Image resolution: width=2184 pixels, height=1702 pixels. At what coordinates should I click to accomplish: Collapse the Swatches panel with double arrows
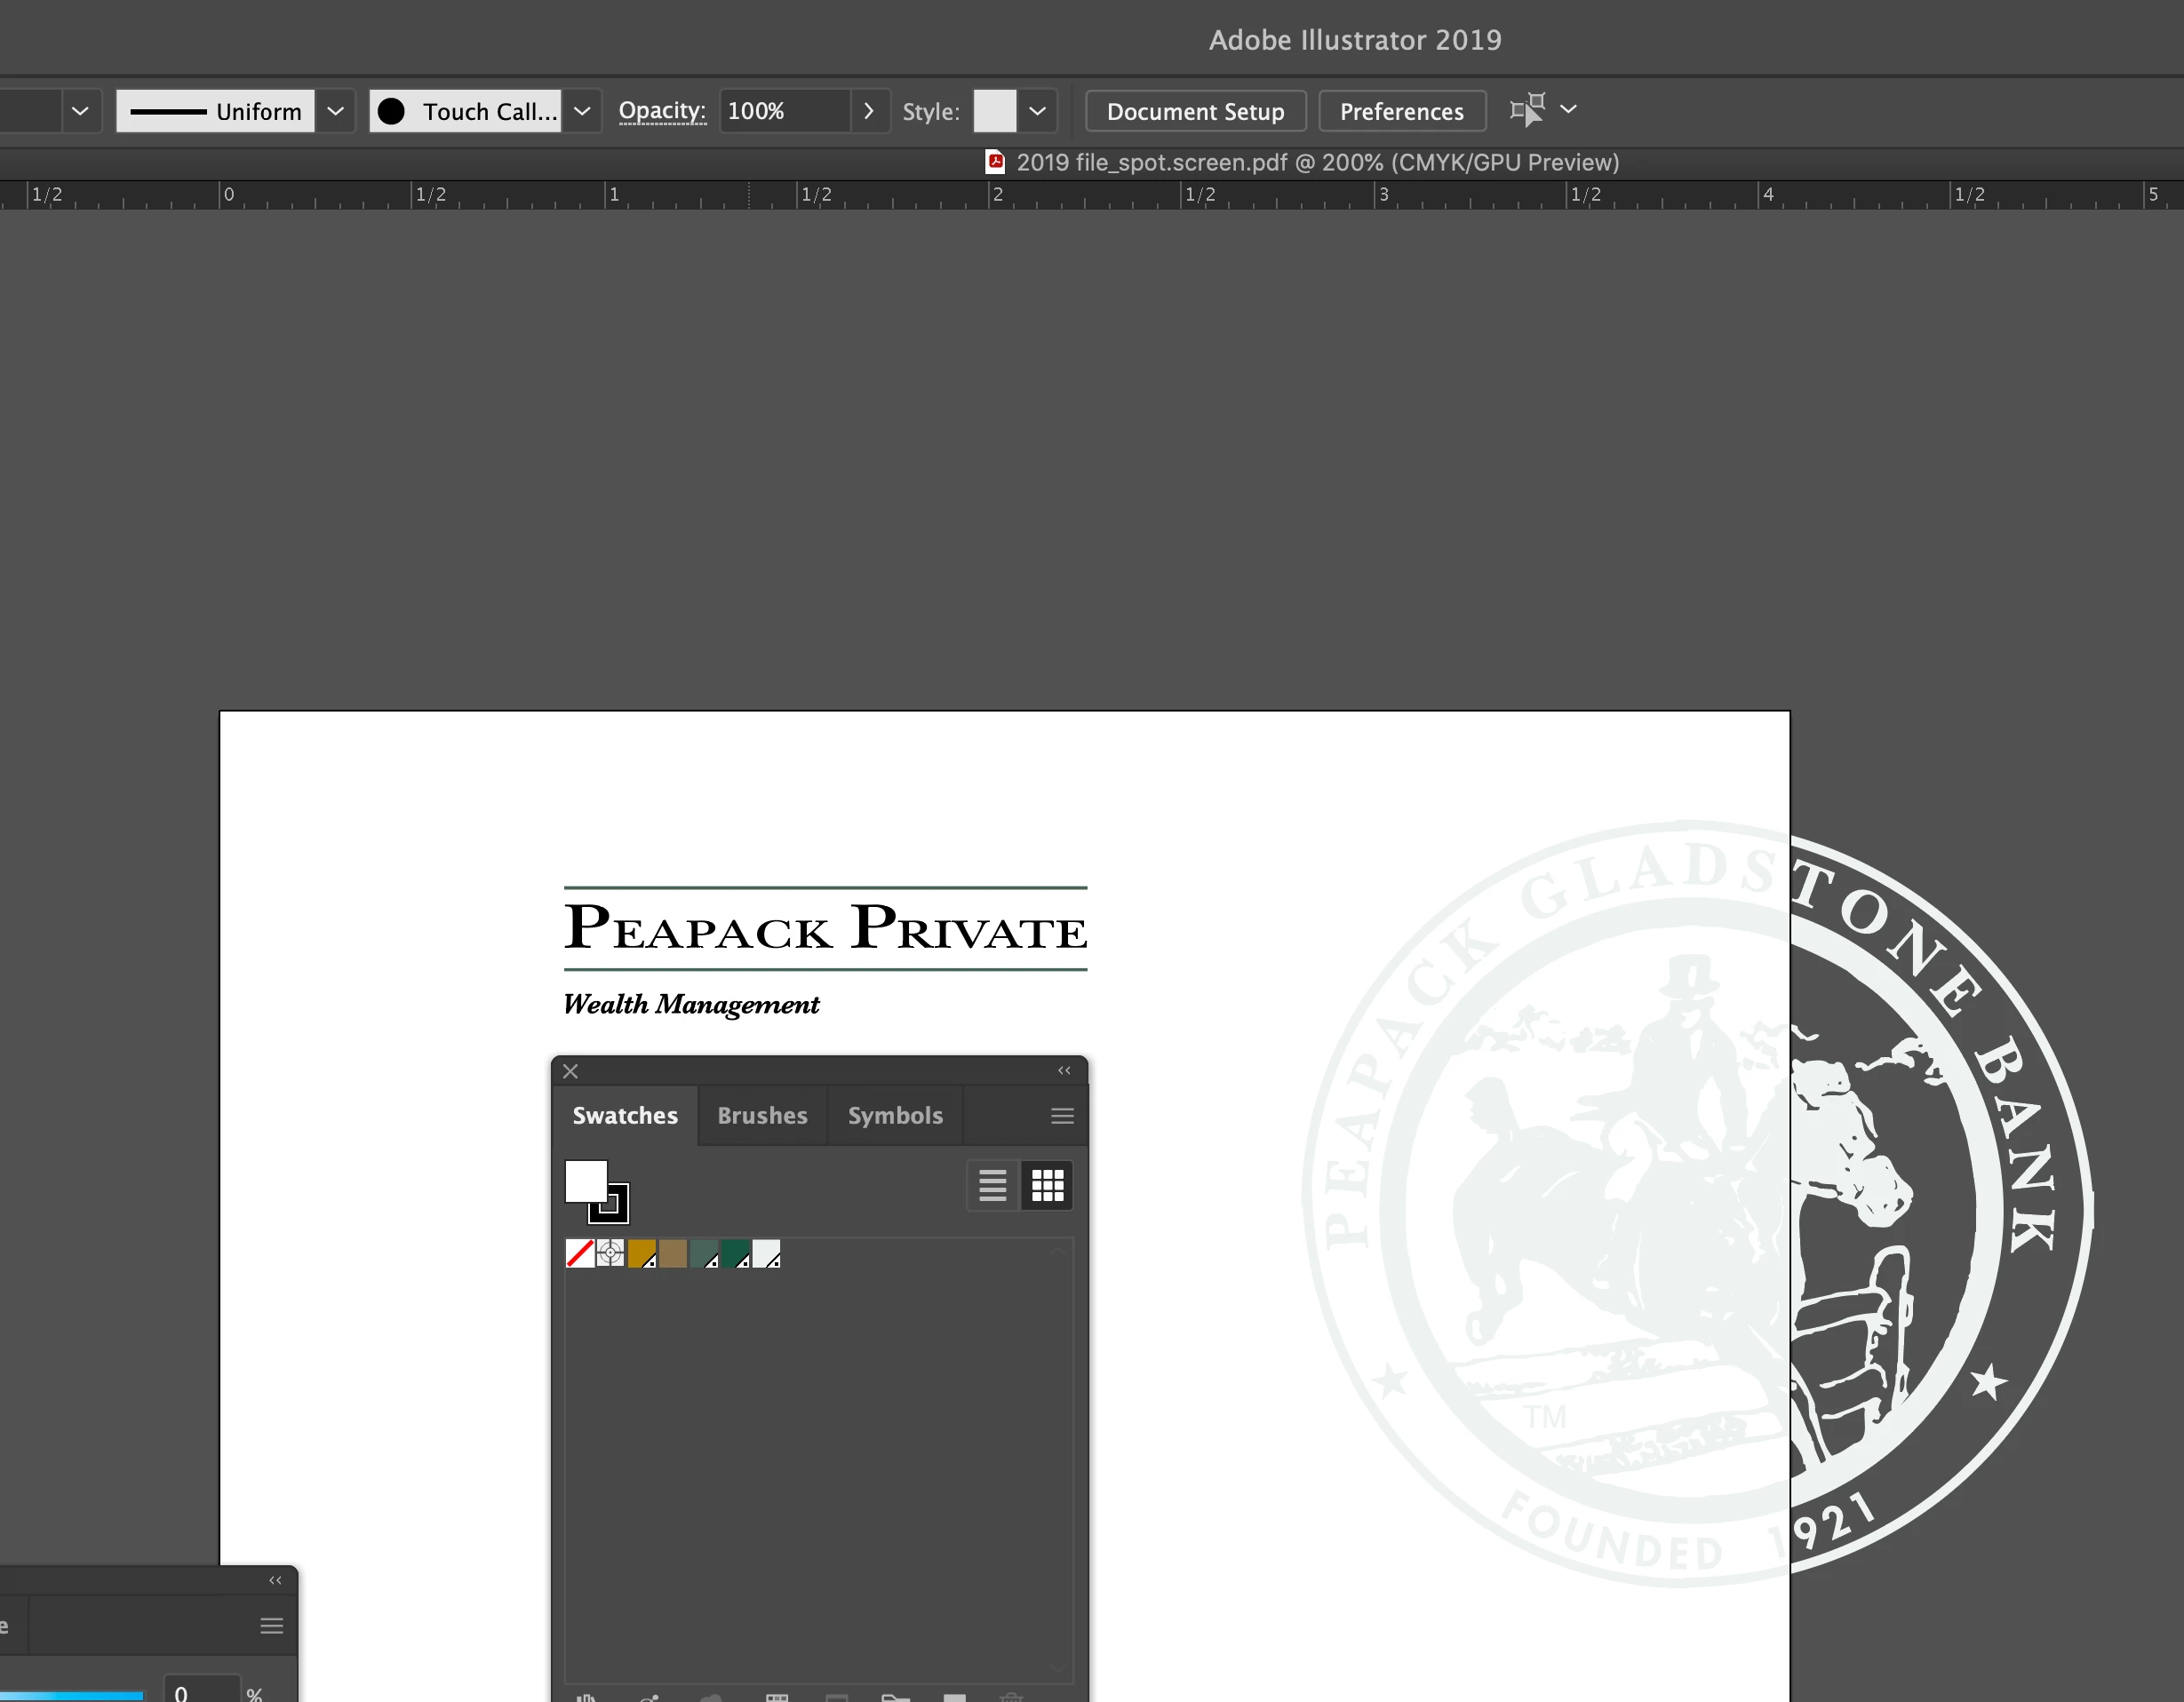[x=1064, y=1071]
